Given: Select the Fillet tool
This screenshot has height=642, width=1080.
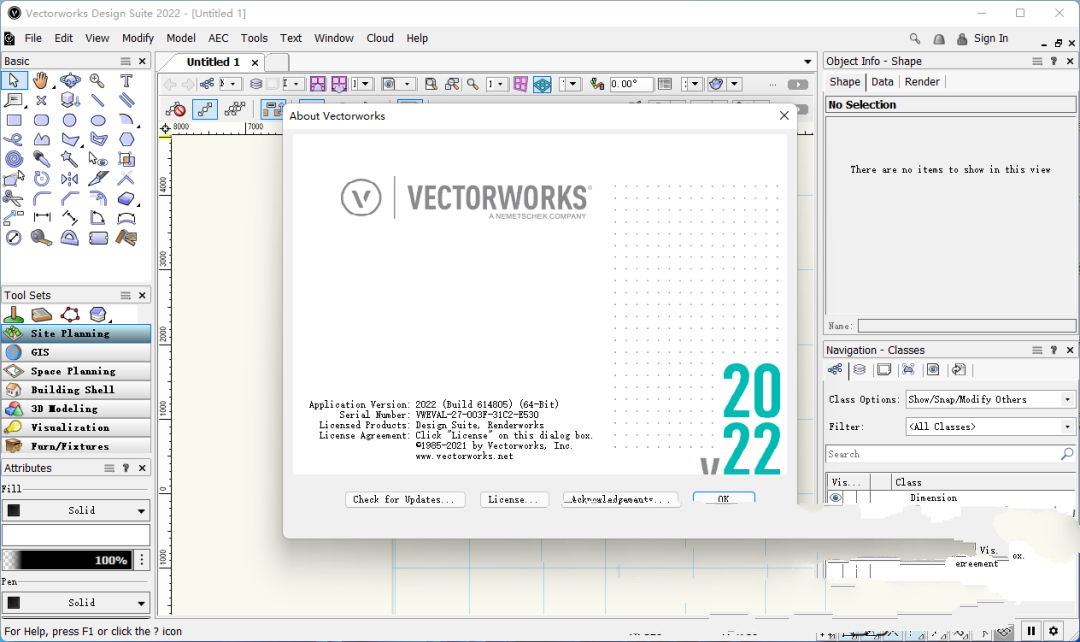Looking at the screenshot, I should click(x=41, y=199).
